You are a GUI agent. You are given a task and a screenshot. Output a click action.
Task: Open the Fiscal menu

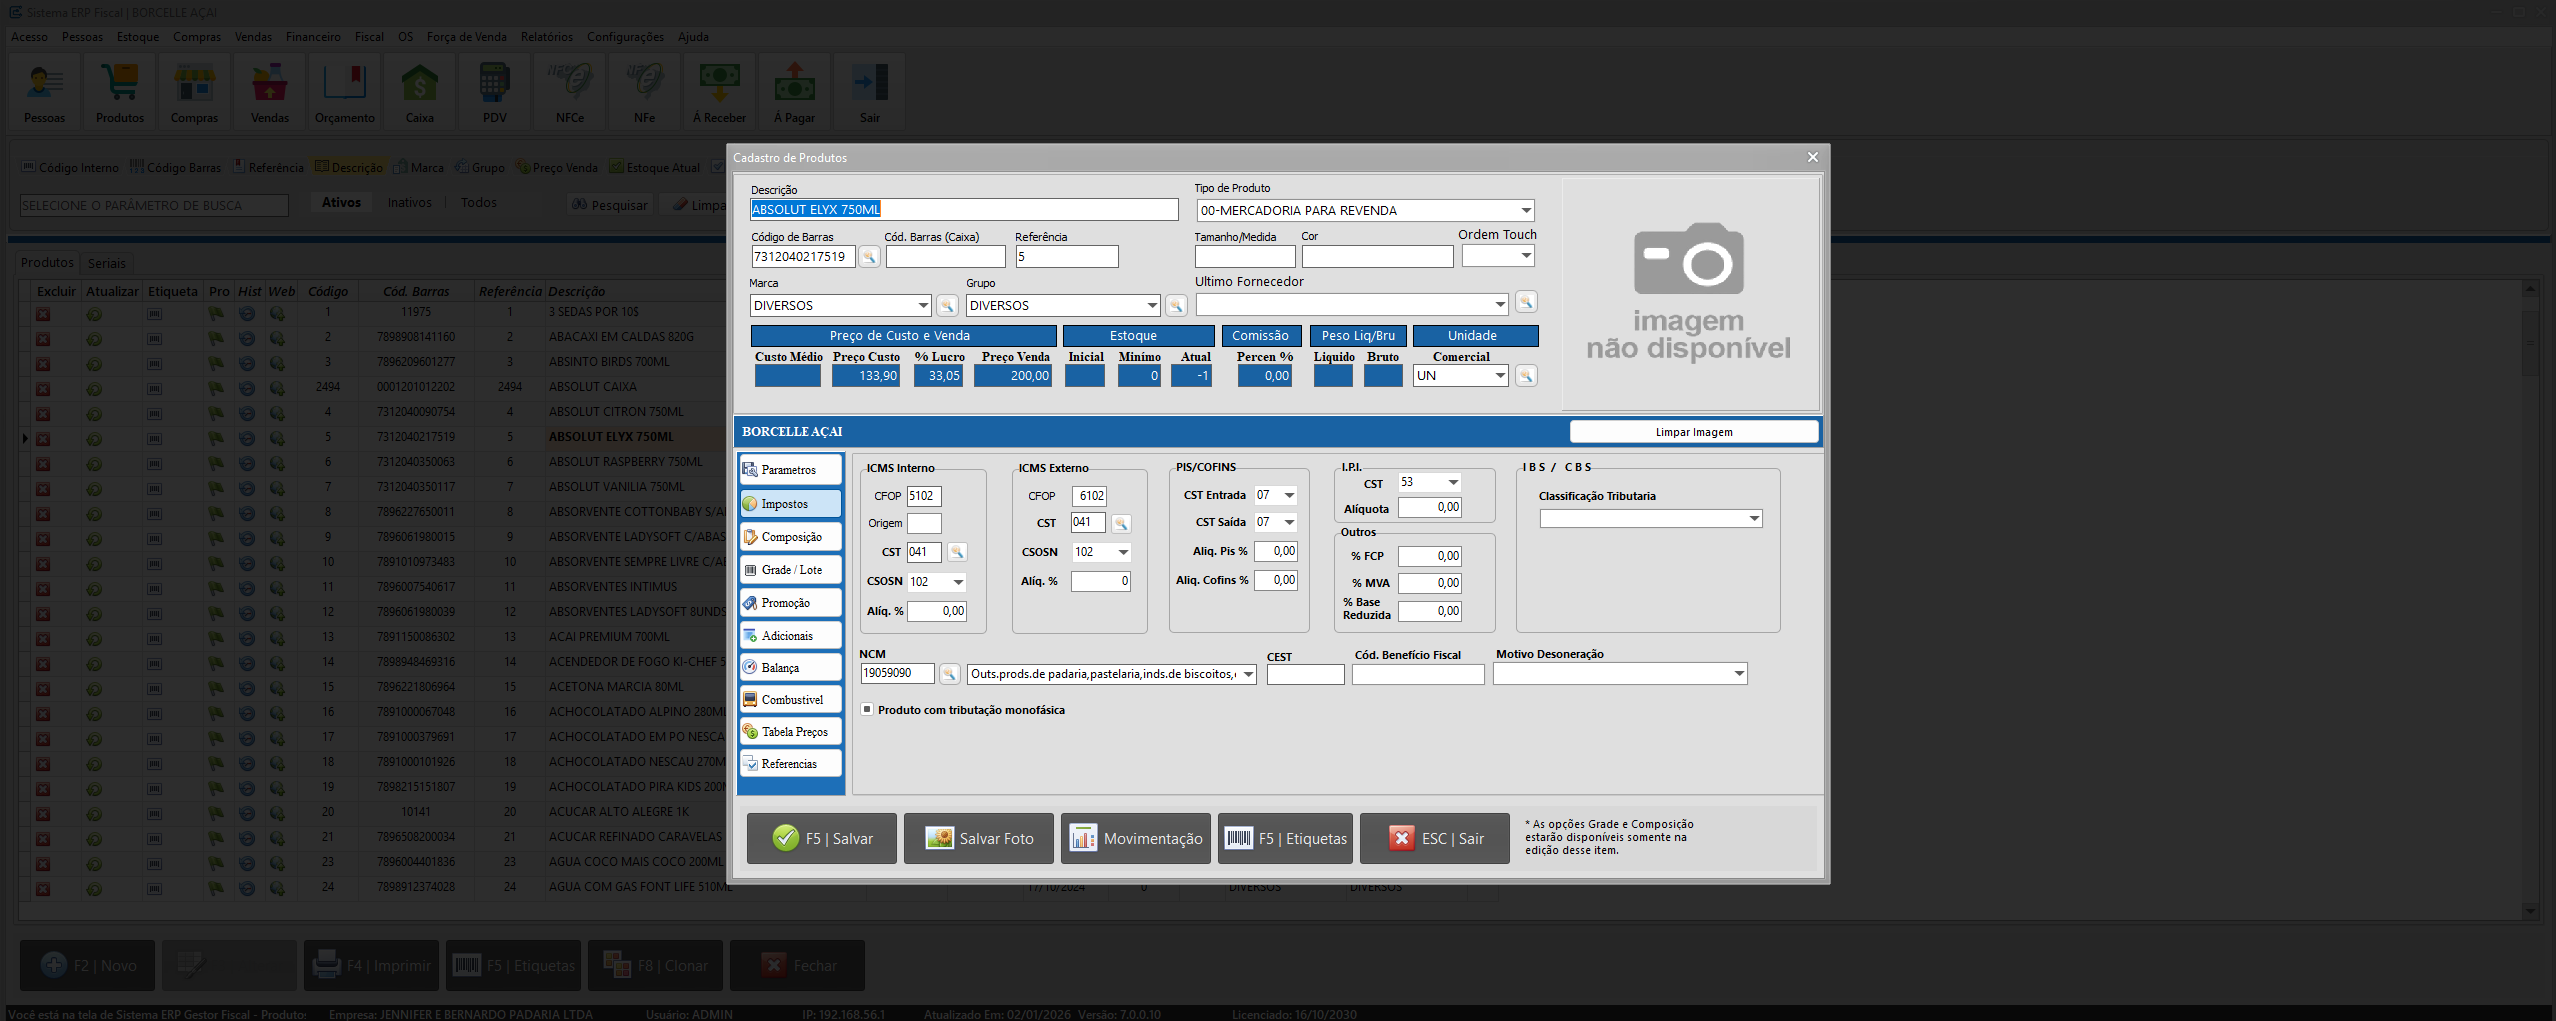click(369, 37)
